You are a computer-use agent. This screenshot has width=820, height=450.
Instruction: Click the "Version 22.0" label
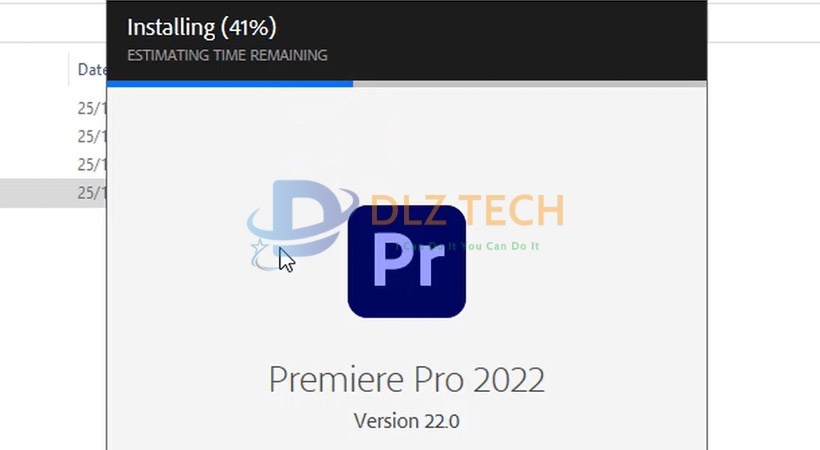[x=406, y=421]
